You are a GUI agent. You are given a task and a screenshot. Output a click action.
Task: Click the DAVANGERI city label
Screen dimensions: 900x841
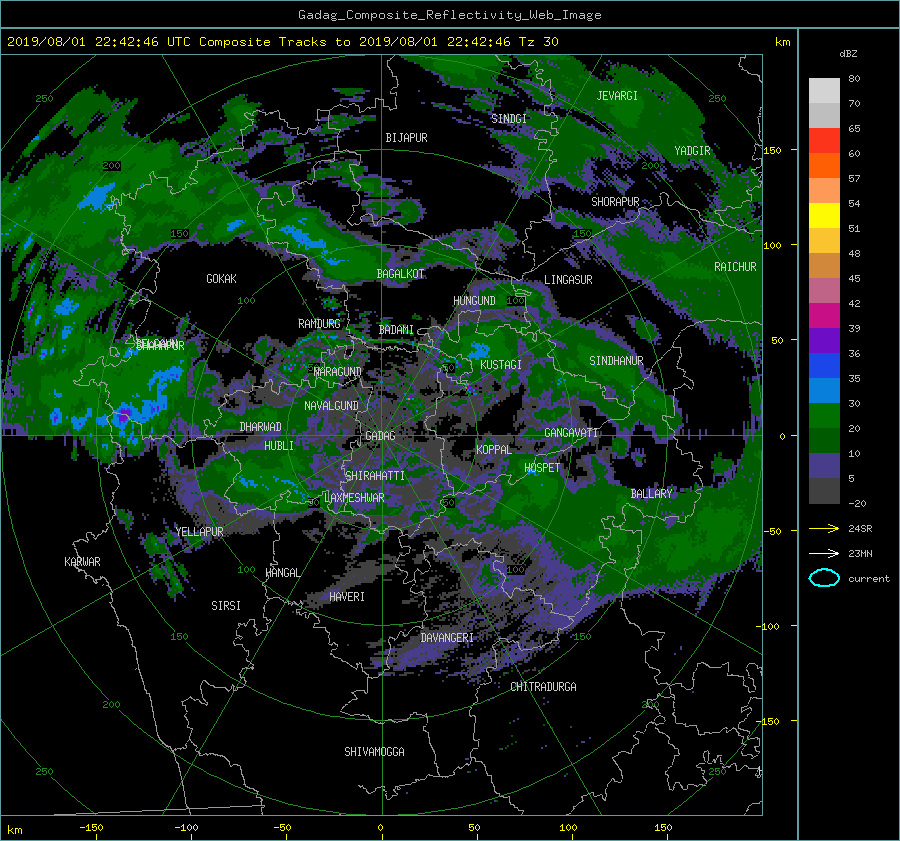[447, 638]
